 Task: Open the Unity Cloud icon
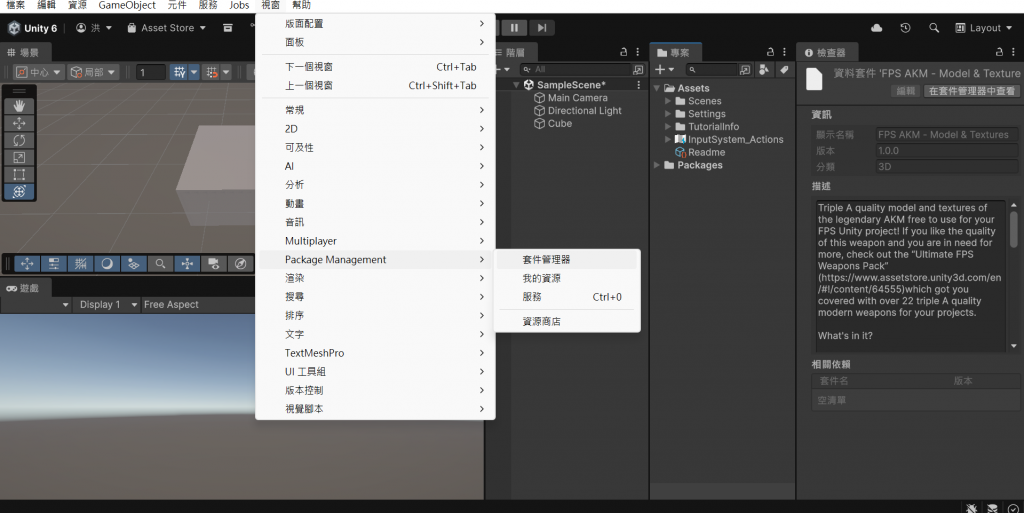pyautogui.click(x=876, y=28)
